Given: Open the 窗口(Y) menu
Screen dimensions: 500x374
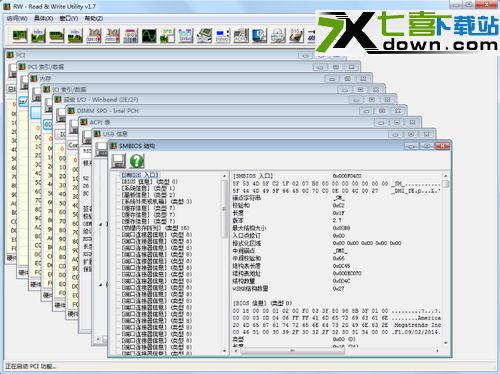Looking at the screenshot, I should tap(69, 18).
